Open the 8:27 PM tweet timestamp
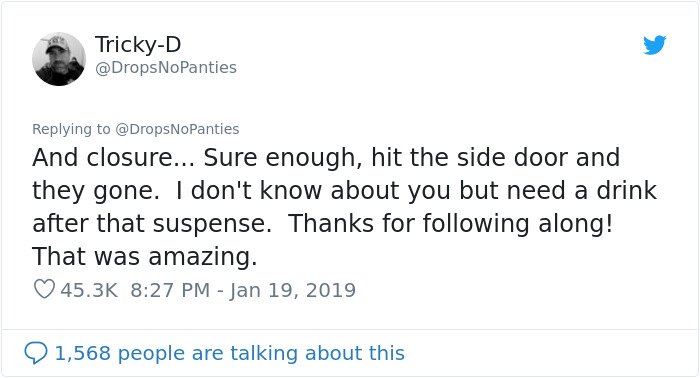Viewport: 700px width, 378px height. [170, 290]
